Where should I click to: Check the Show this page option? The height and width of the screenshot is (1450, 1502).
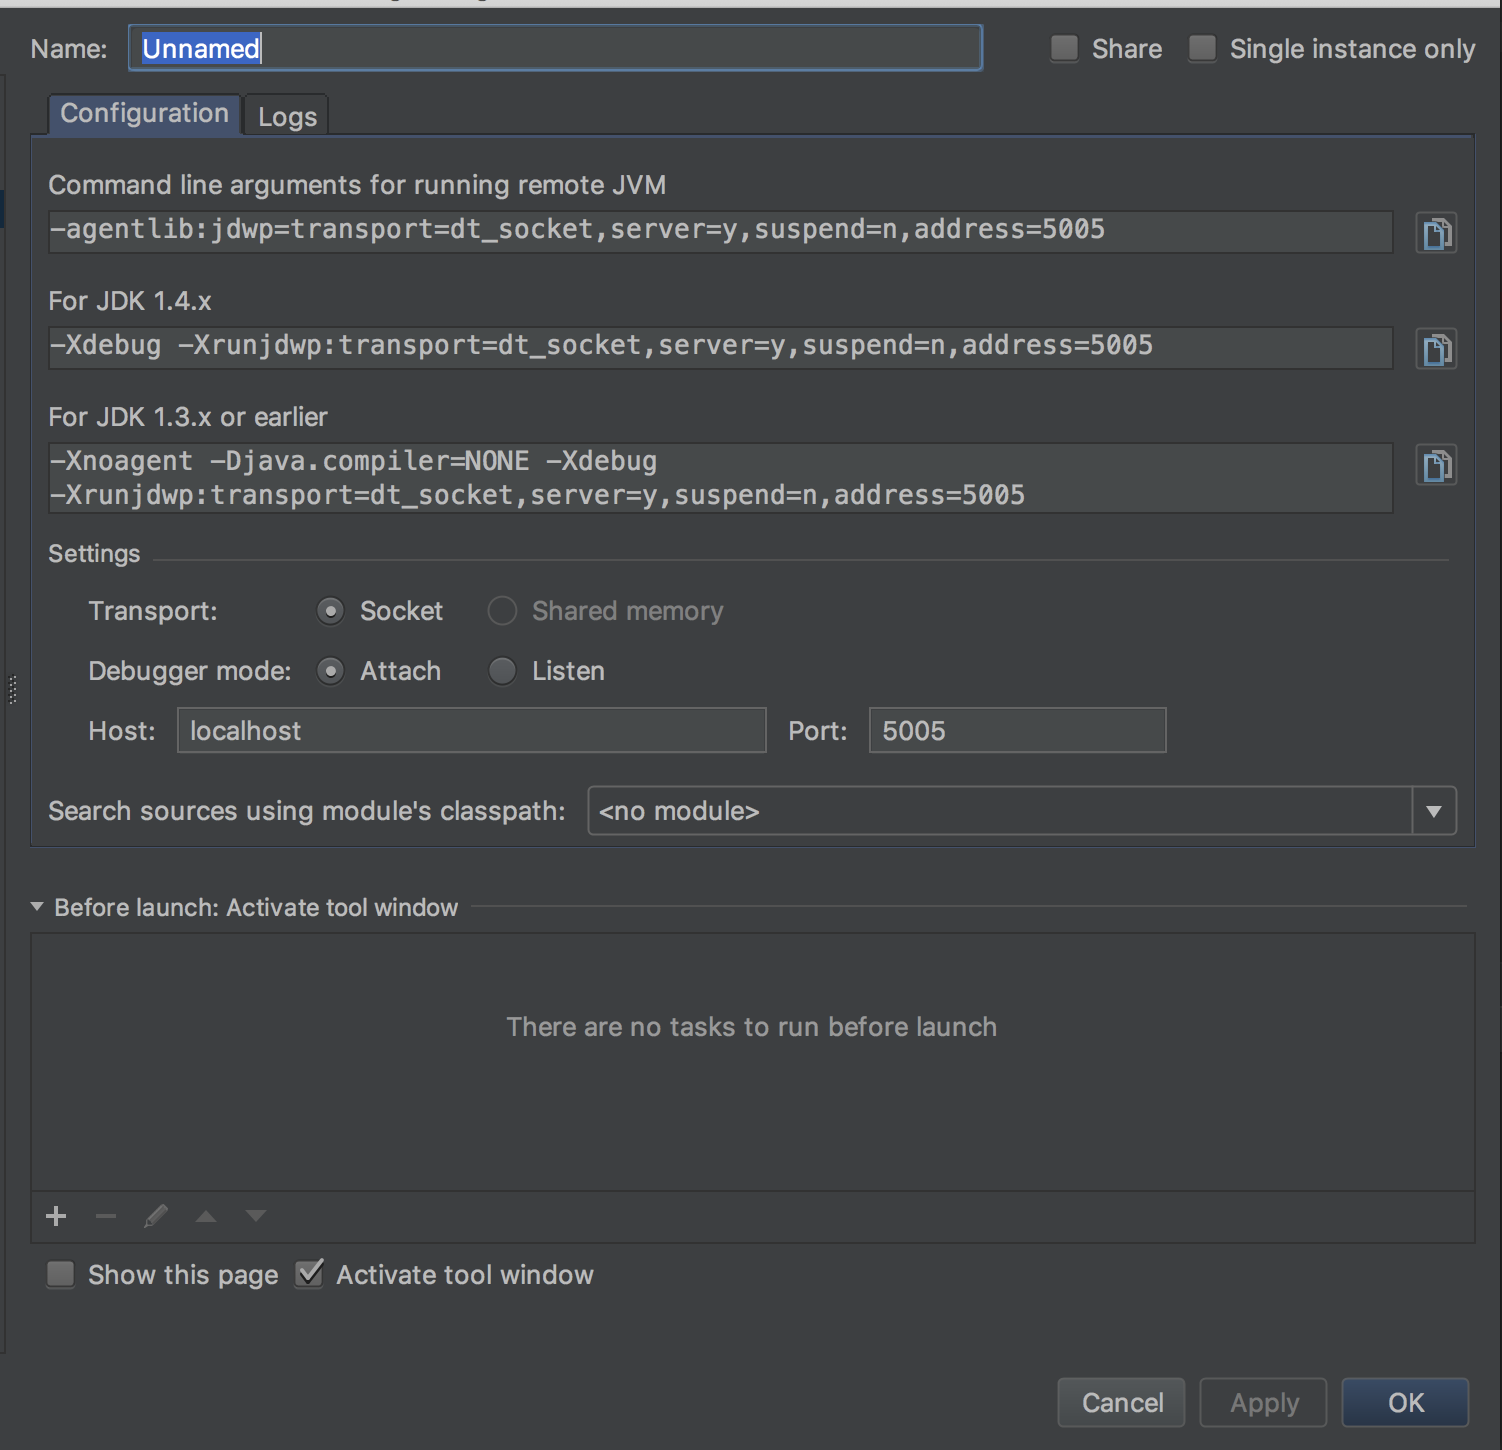[x=61, y=1274]
